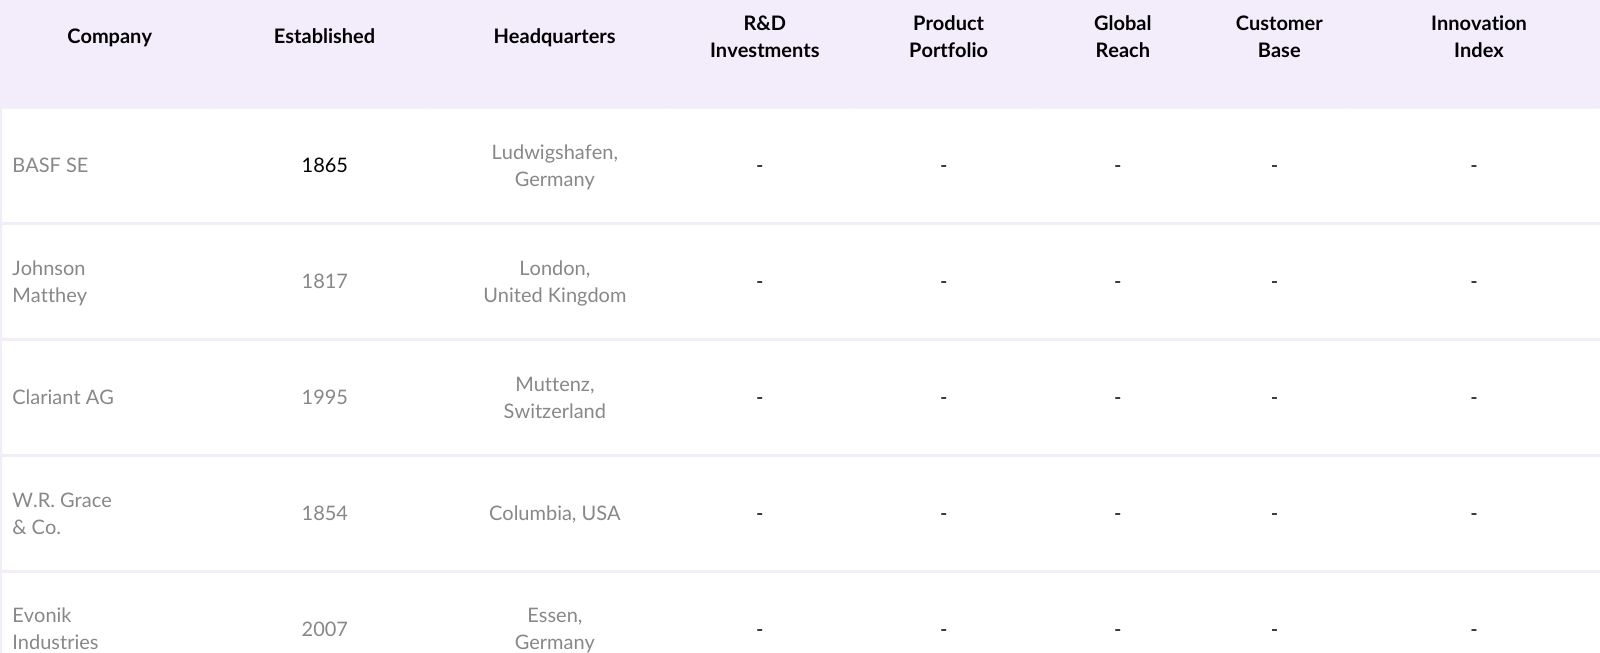Click the Ludwigshafen, Germany headquarters cell
The image size is (1600, 653).
point(554,165)
